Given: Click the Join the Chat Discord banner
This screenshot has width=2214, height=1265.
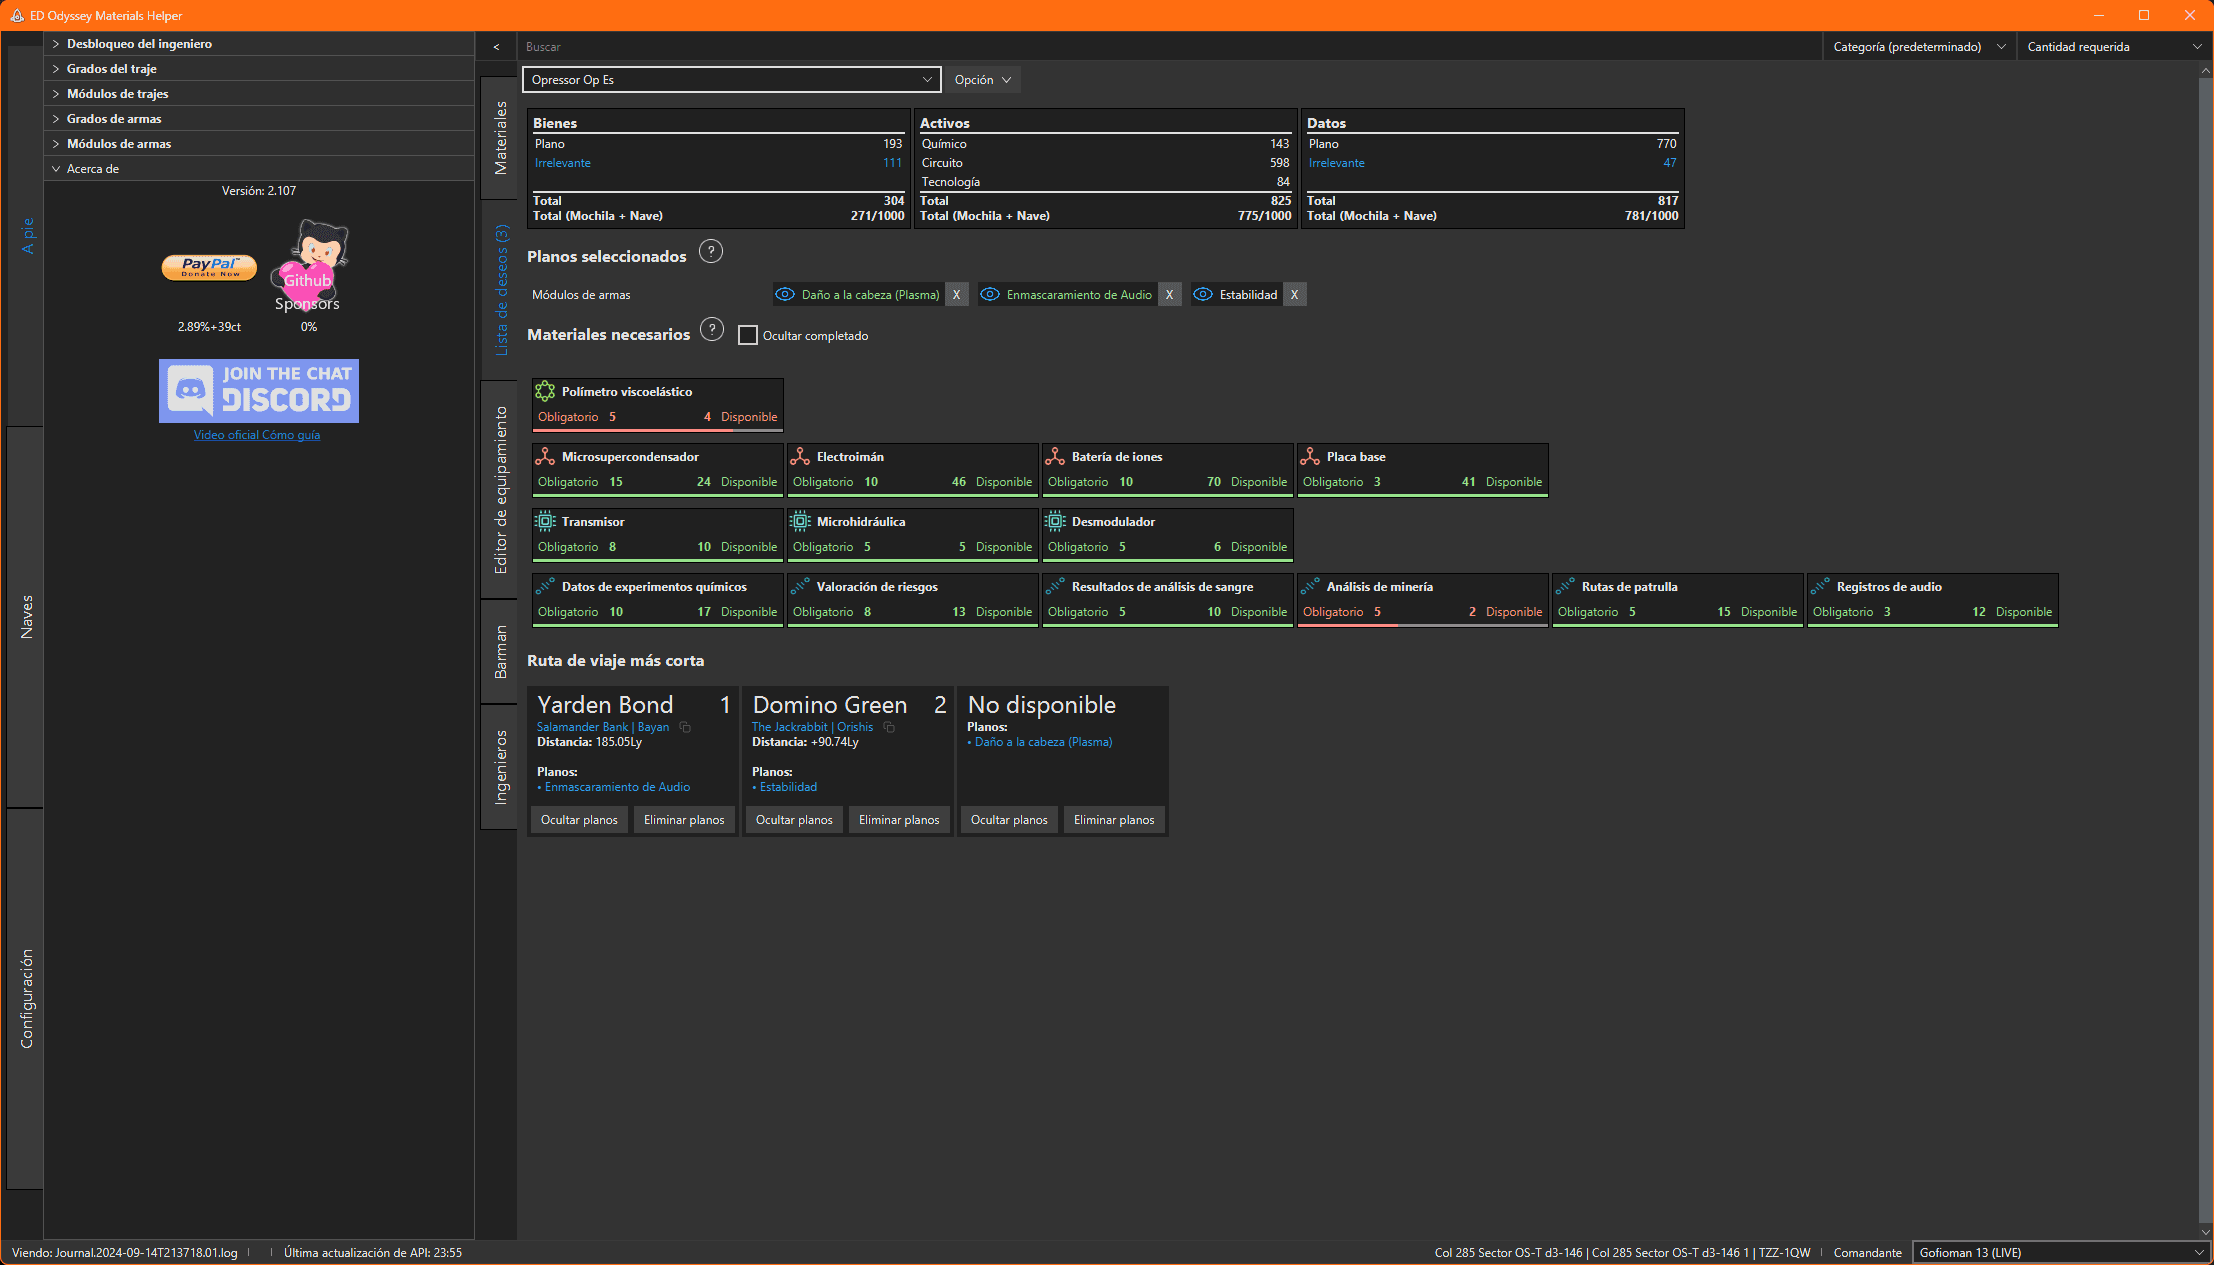Looking at the screenshot, I should pos(258,390).
